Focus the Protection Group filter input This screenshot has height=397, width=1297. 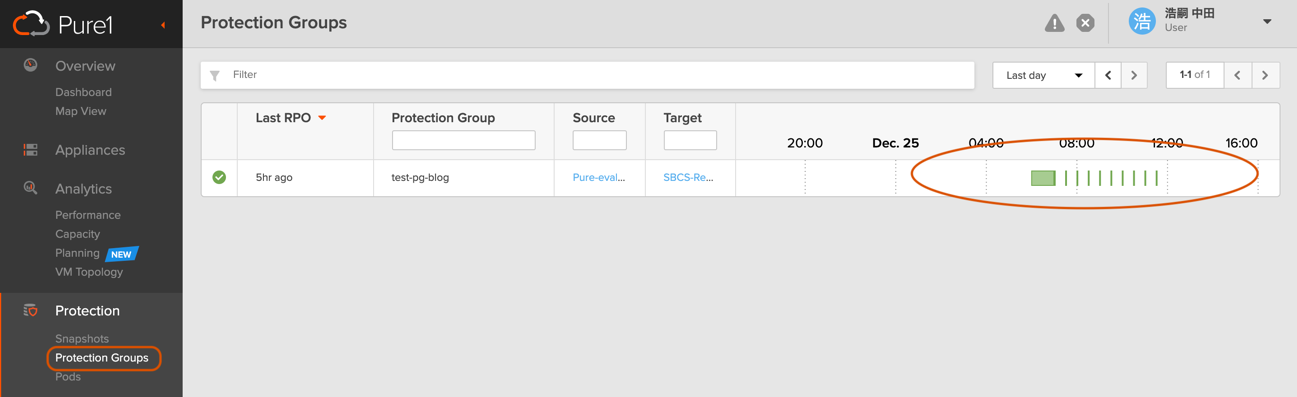click(464, 141)
